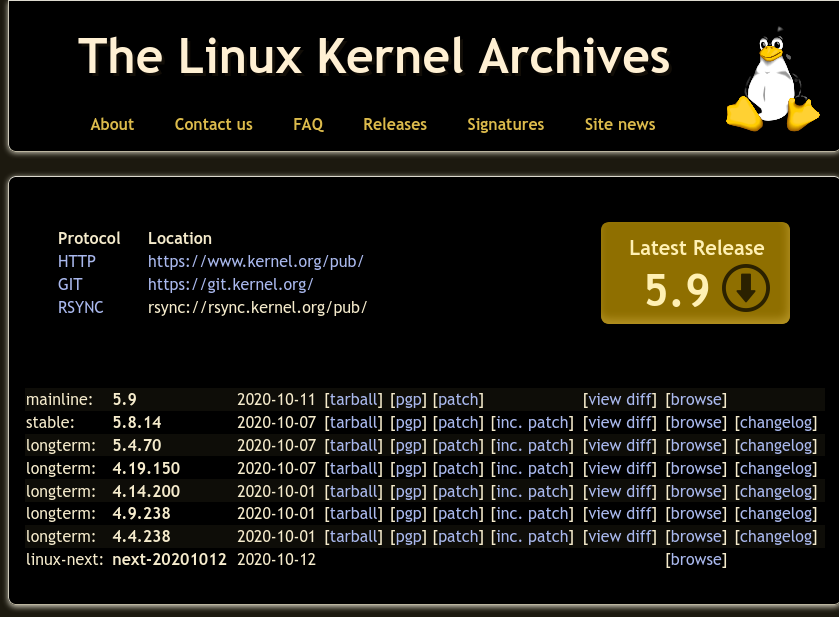Select the next-20201012 version text
Image resolution: width=839 pixels, height=617 pixels.
pyautogui.click(x=169, y=559)
